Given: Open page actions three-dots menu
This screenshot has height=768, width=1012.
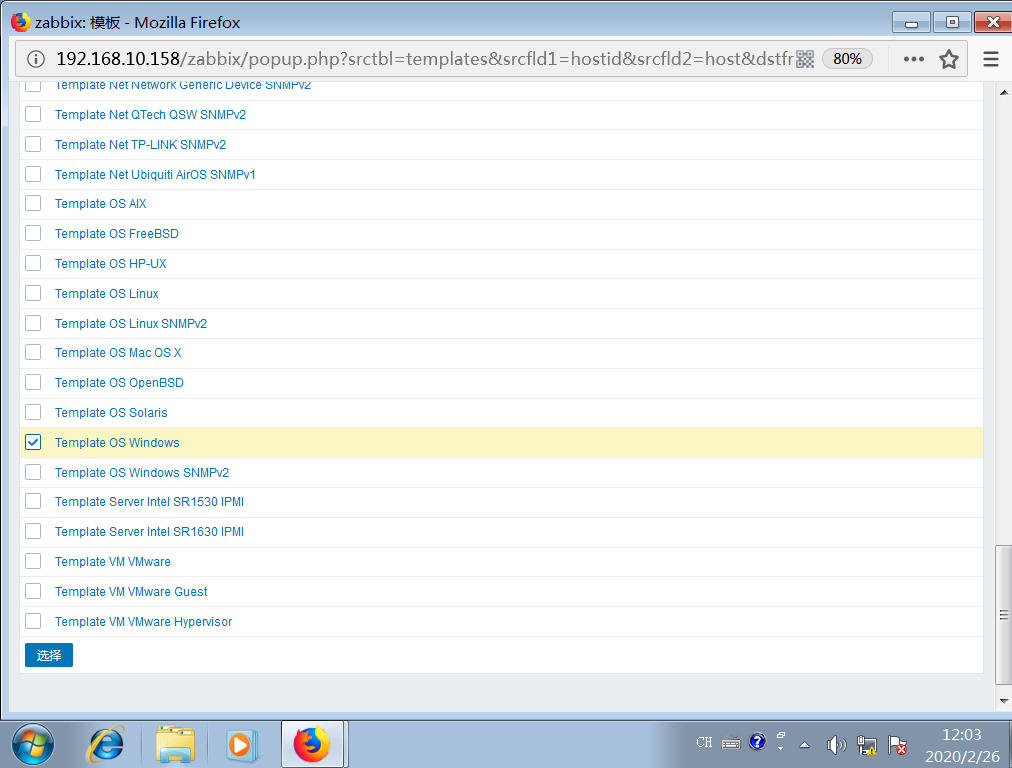Looking at the screenshot, I should pos(913,59).
